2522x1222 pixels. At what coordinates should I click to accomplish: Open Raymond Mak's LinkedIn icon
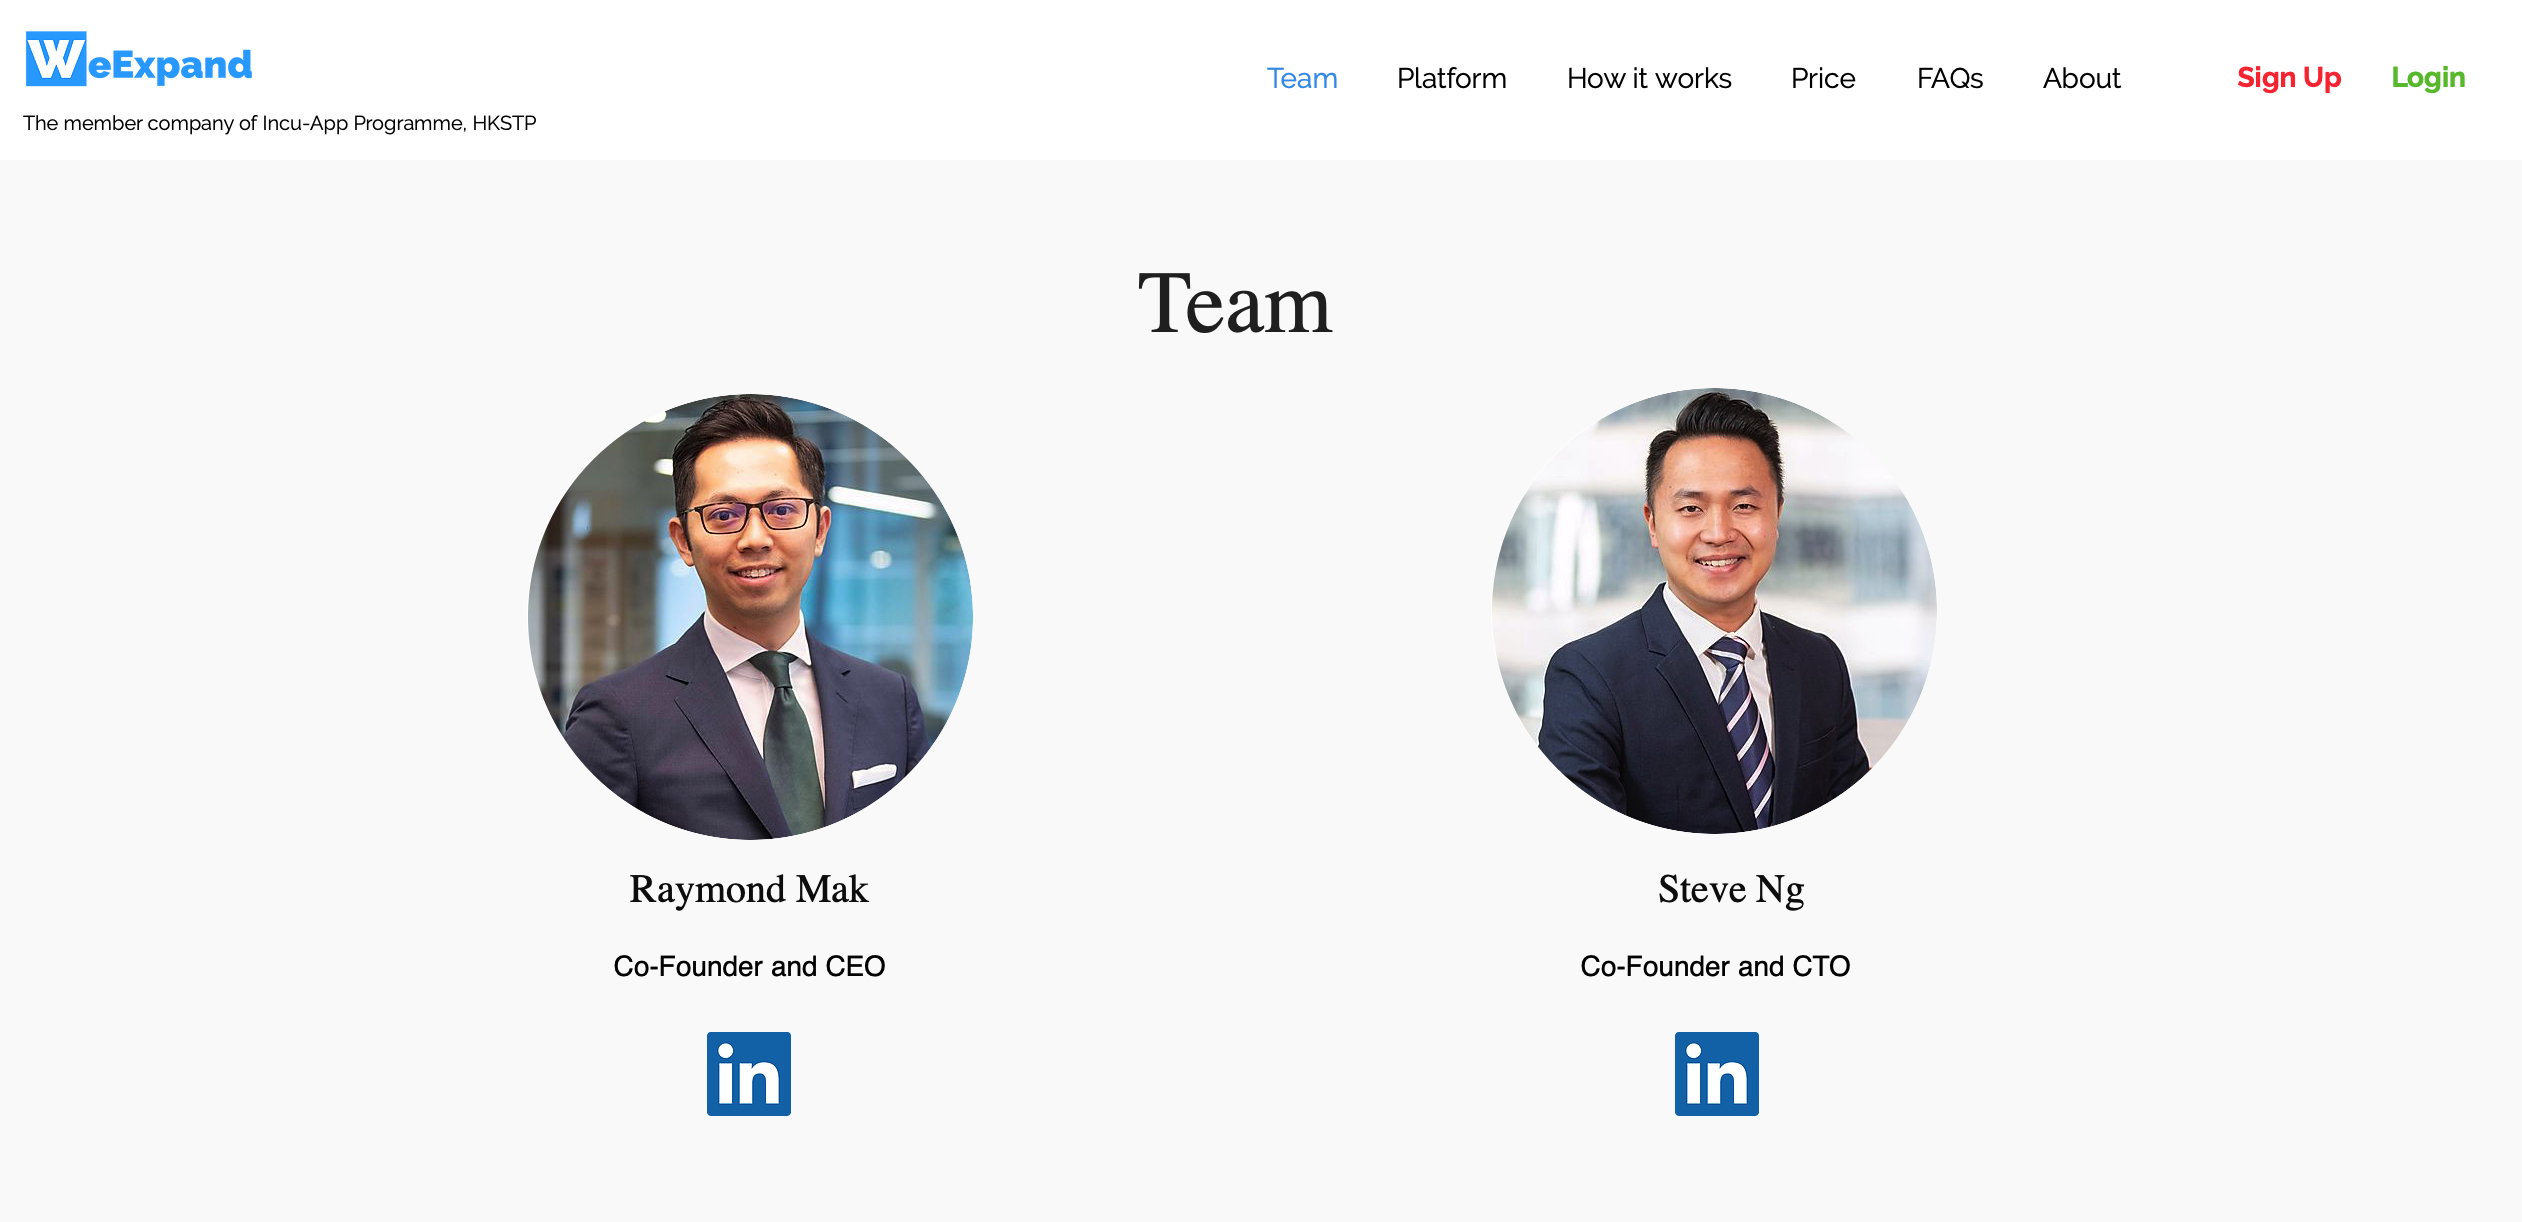749,1074
